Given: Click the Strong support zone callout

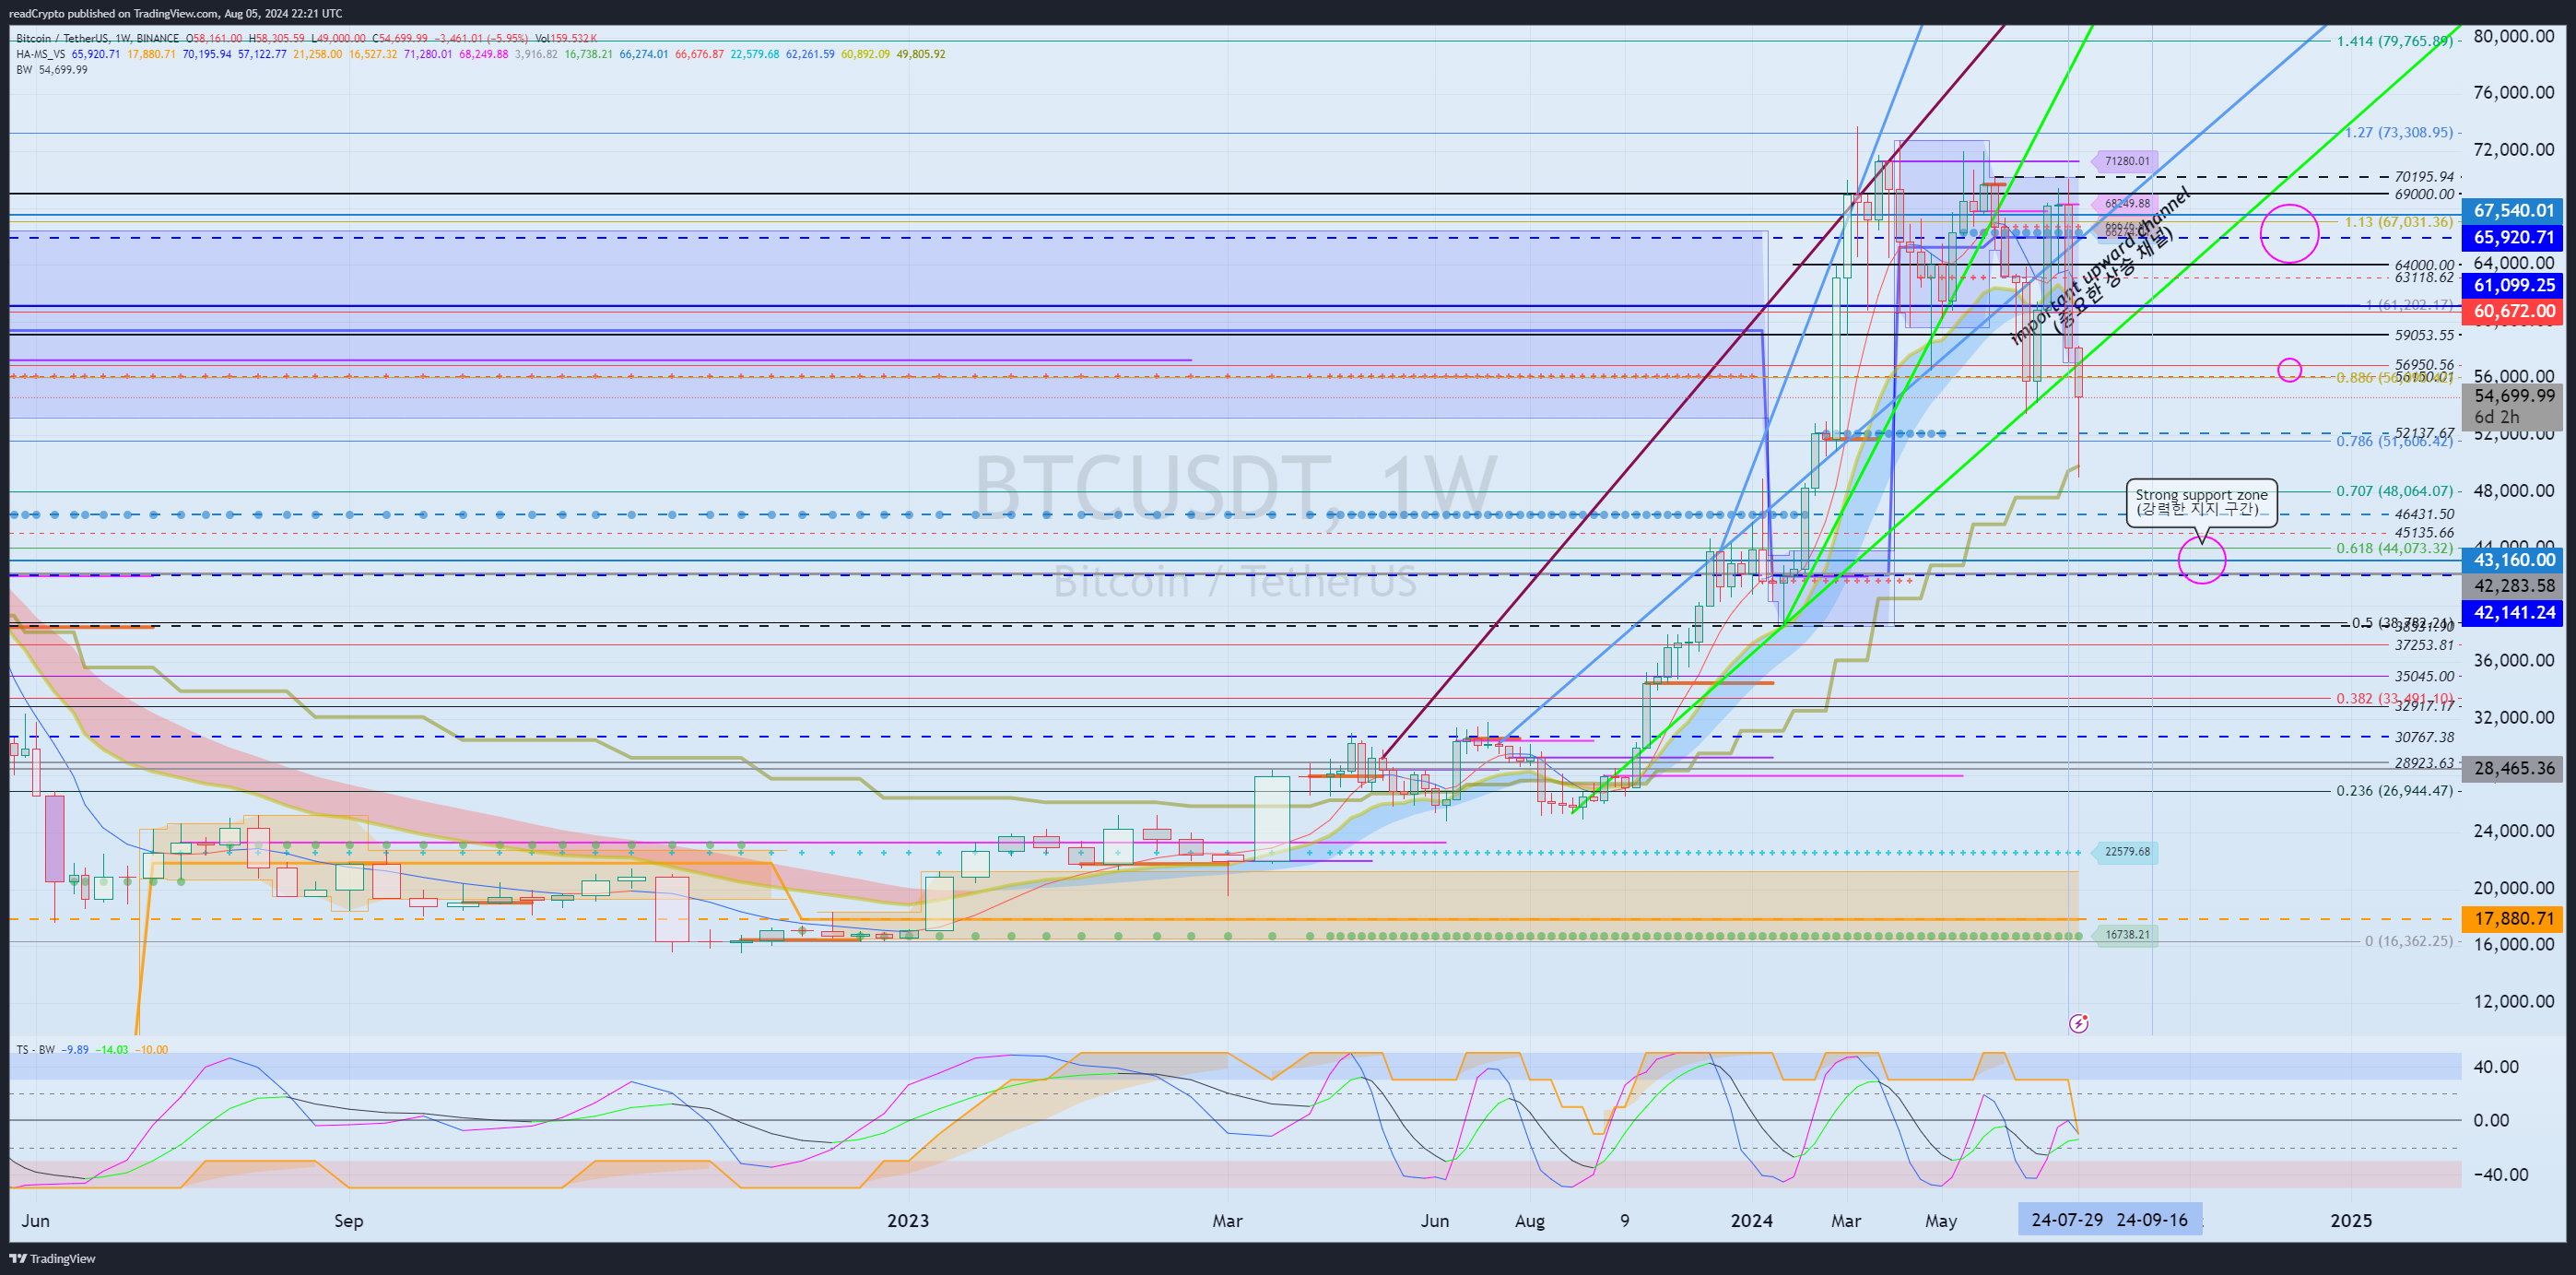Looking at the screenshot, I should click(2201, 502).
